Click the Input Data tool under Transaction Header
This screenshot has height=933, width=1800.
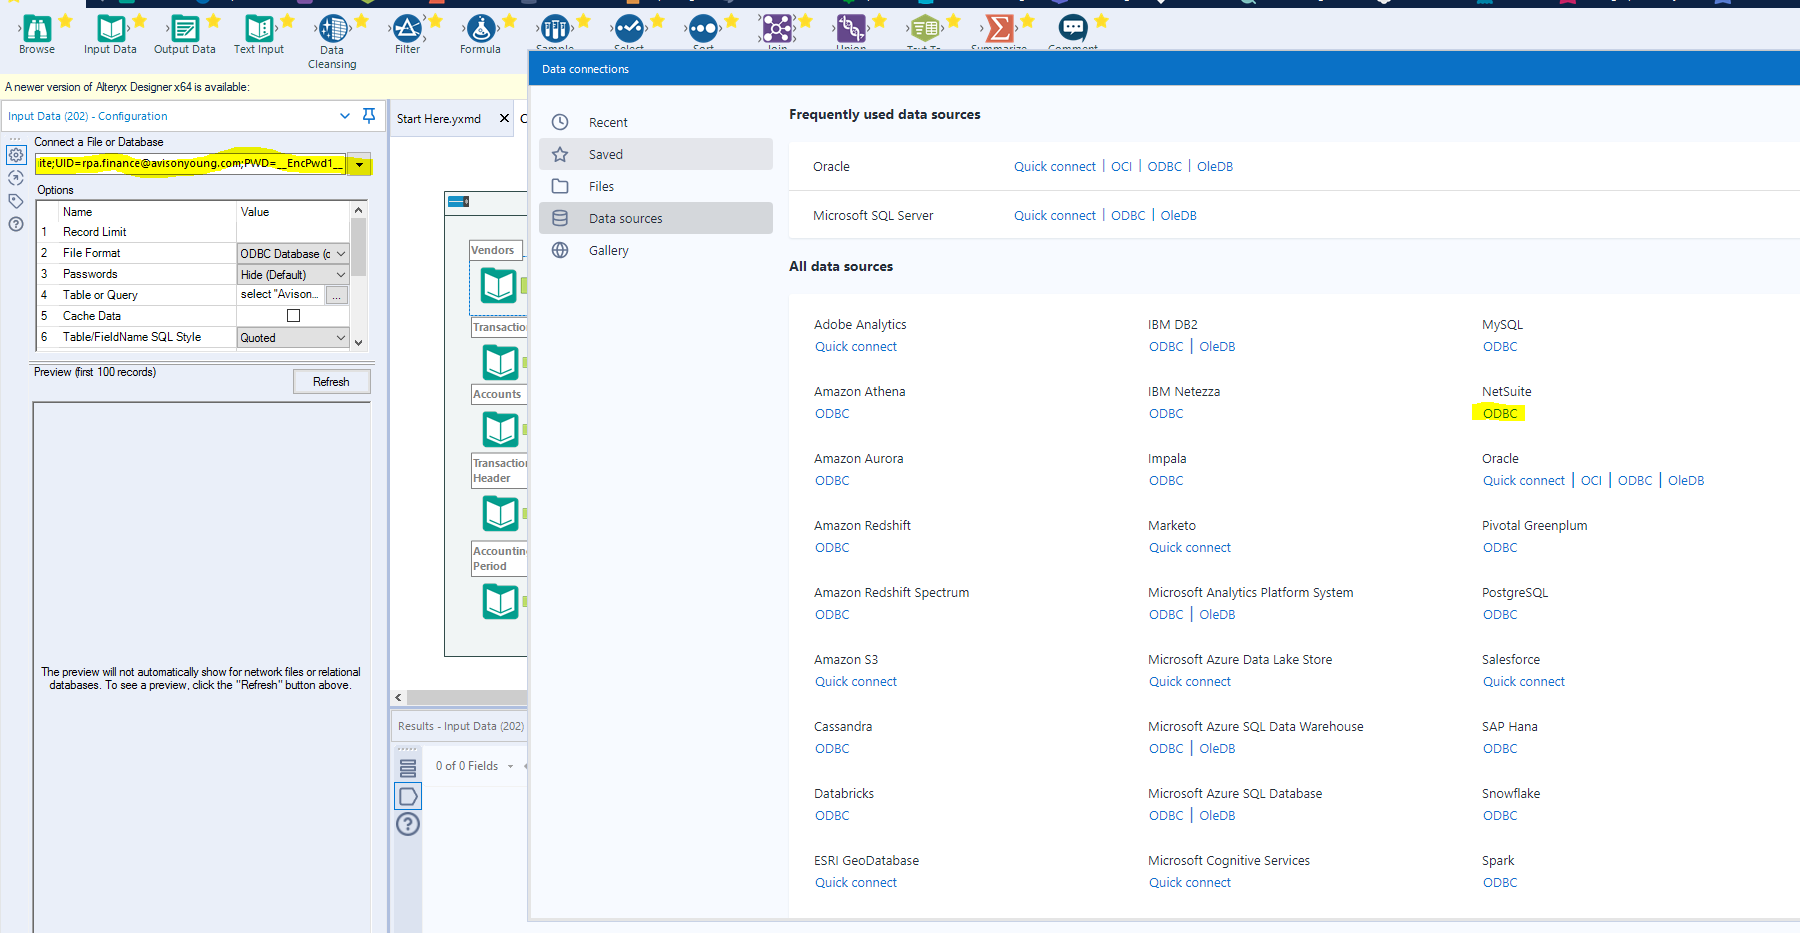(500, 514)
